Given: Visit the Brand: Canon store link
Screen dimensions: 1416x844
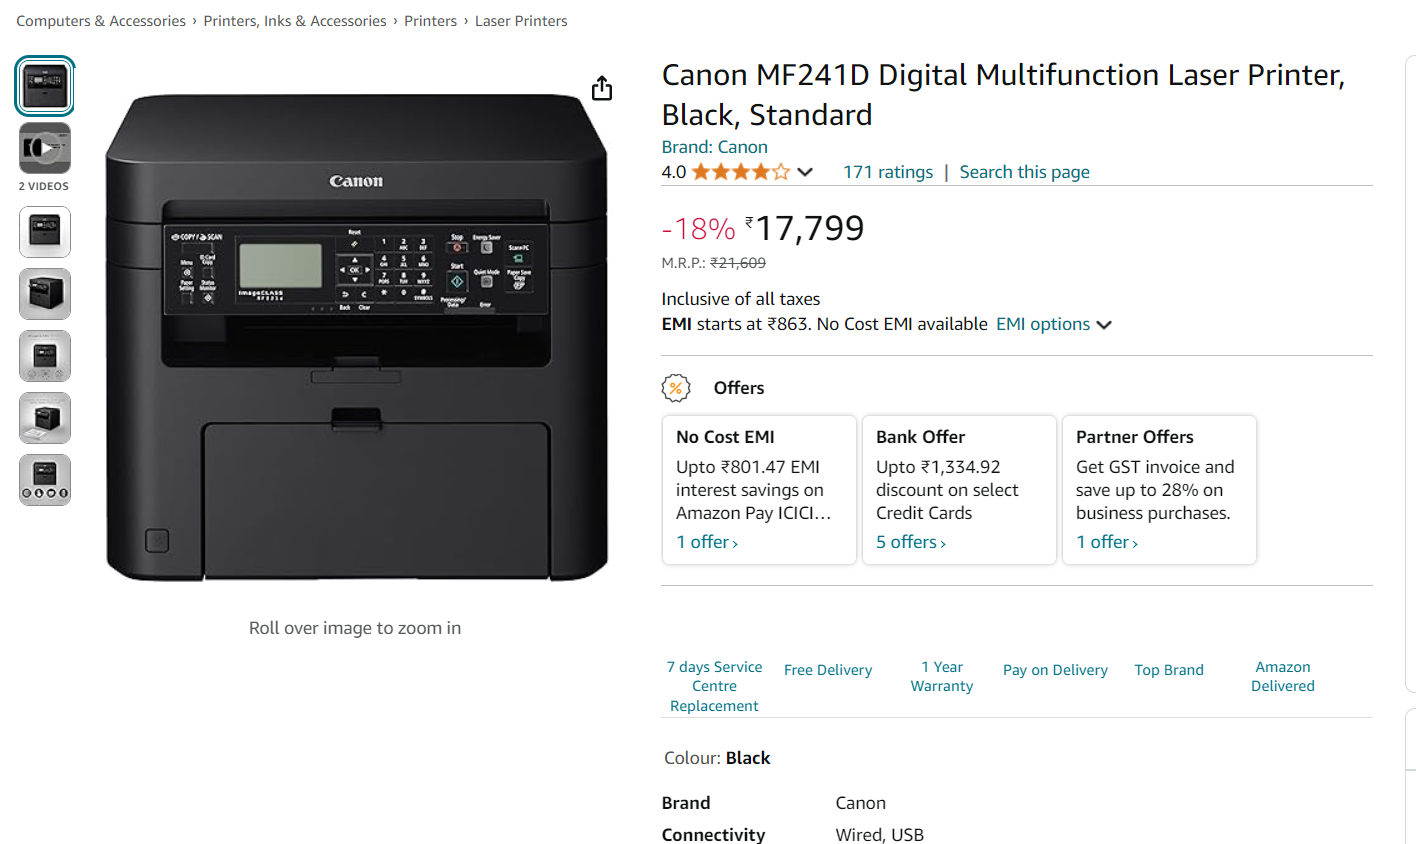Looking at the screenshot, I should (714, 147).
